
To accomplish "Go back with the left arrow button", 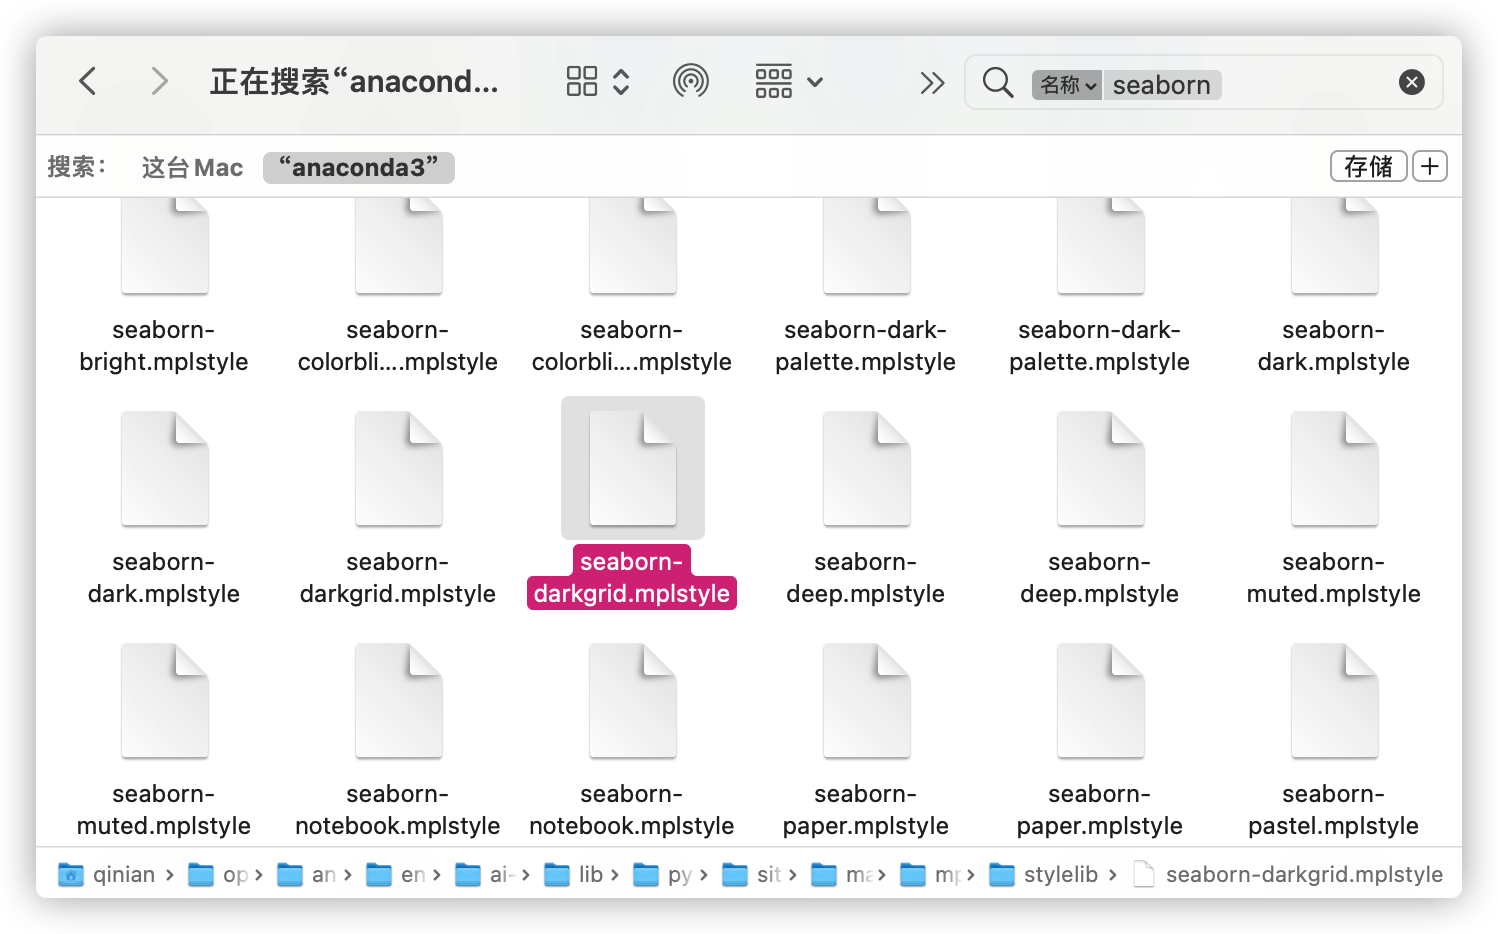I will 88,81.
